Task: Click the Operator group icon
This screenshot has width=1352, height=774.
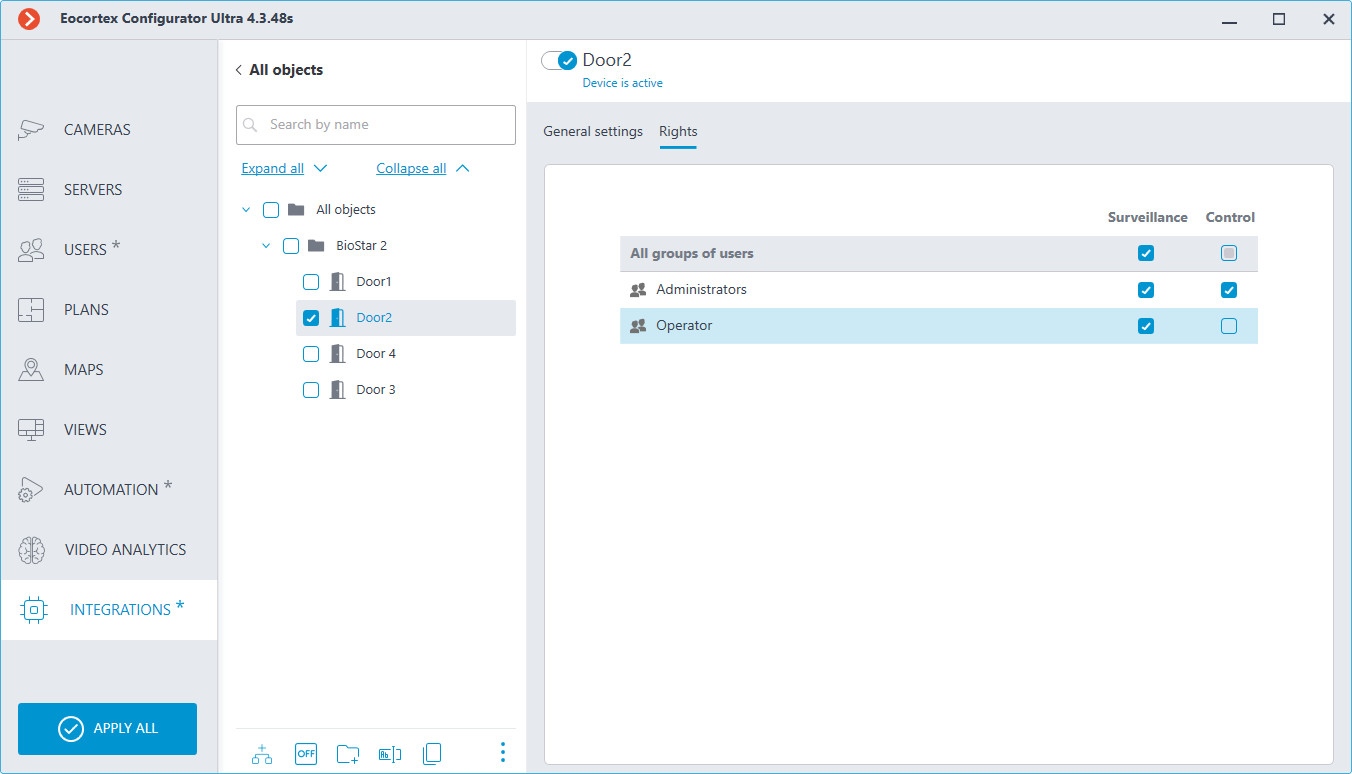Action: [x=638, y=326]
